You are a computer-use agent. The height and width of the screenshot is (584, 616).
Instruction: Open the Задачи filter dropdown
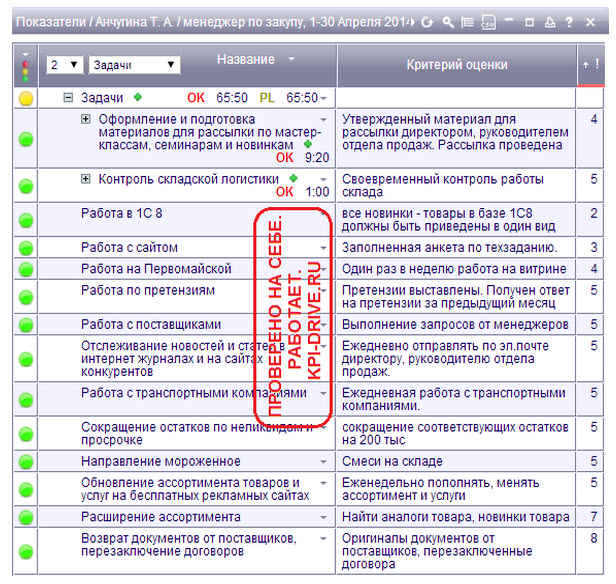pos(134,65)
